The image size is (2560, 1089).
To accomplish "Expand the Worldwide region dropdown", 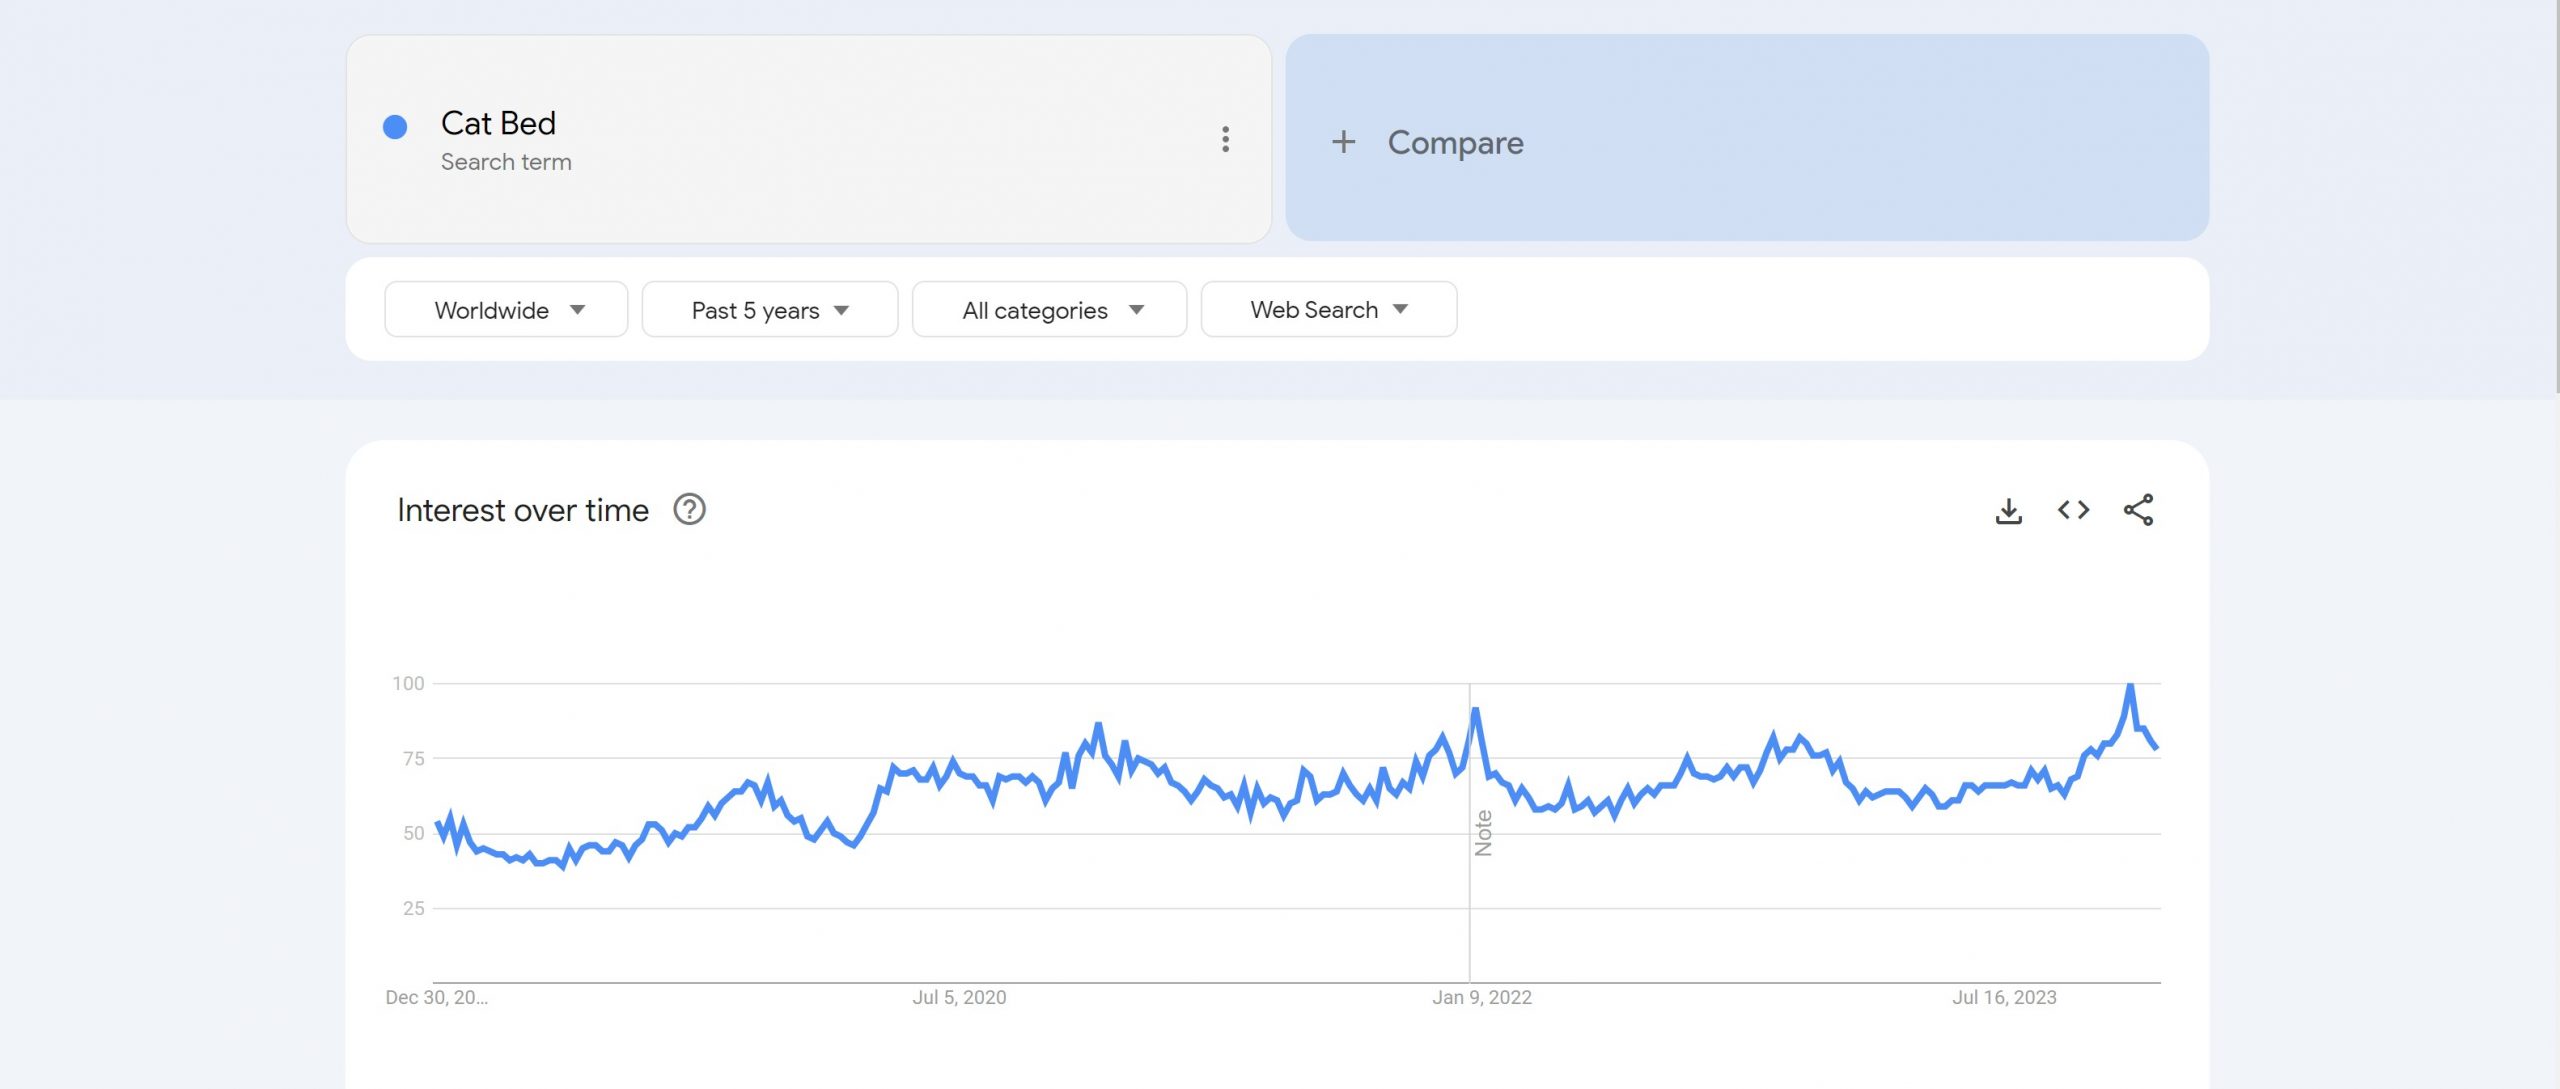I will click(x=506, y=310).
